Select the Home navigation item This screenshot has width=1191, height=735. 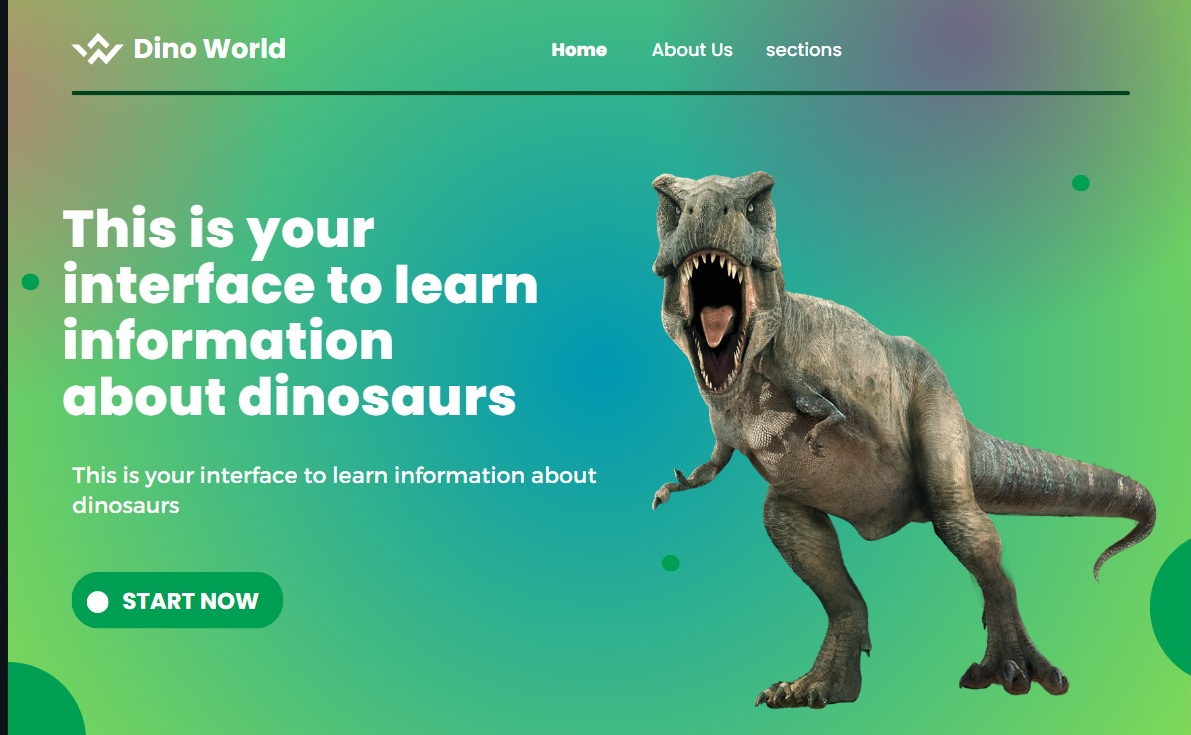click(x=579, y=49)
